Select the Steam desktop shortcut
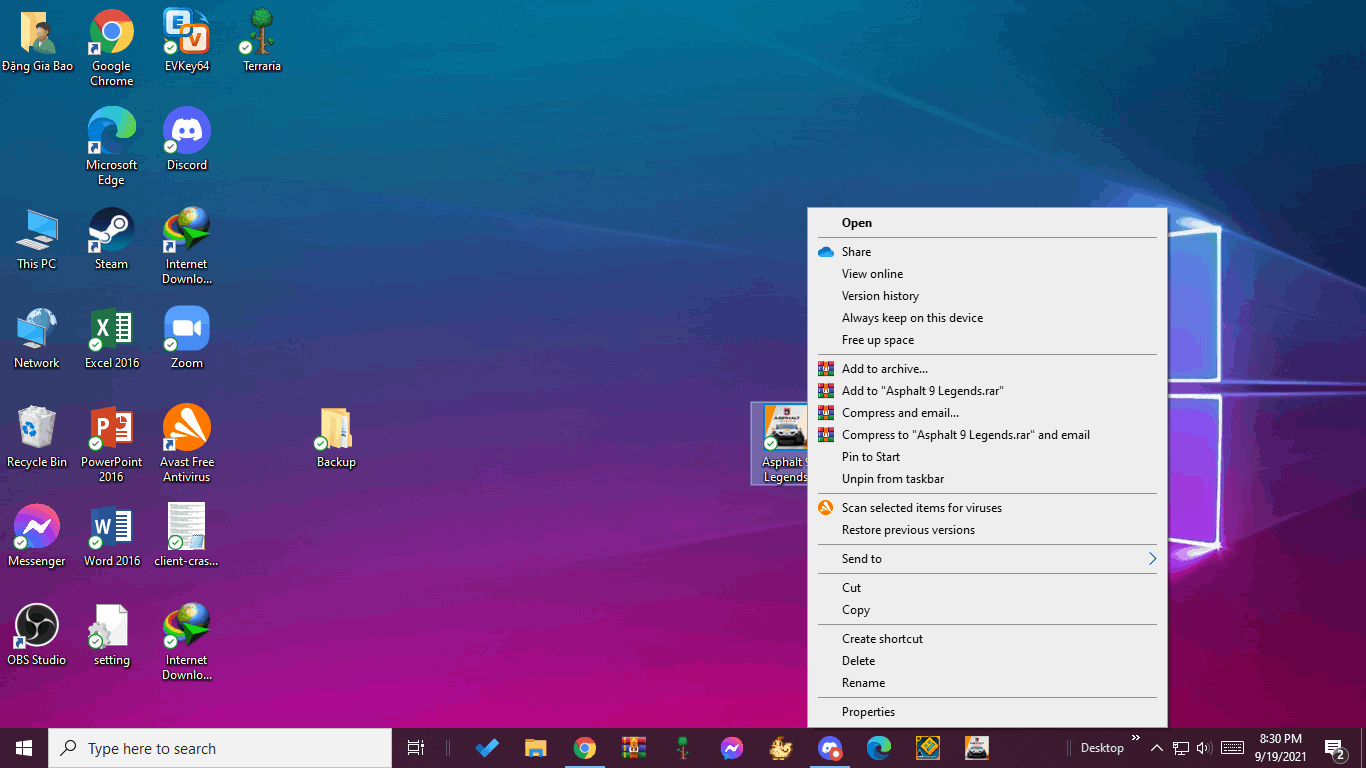The height and width of the screenshot is (768, 1366). coord(112,239)
